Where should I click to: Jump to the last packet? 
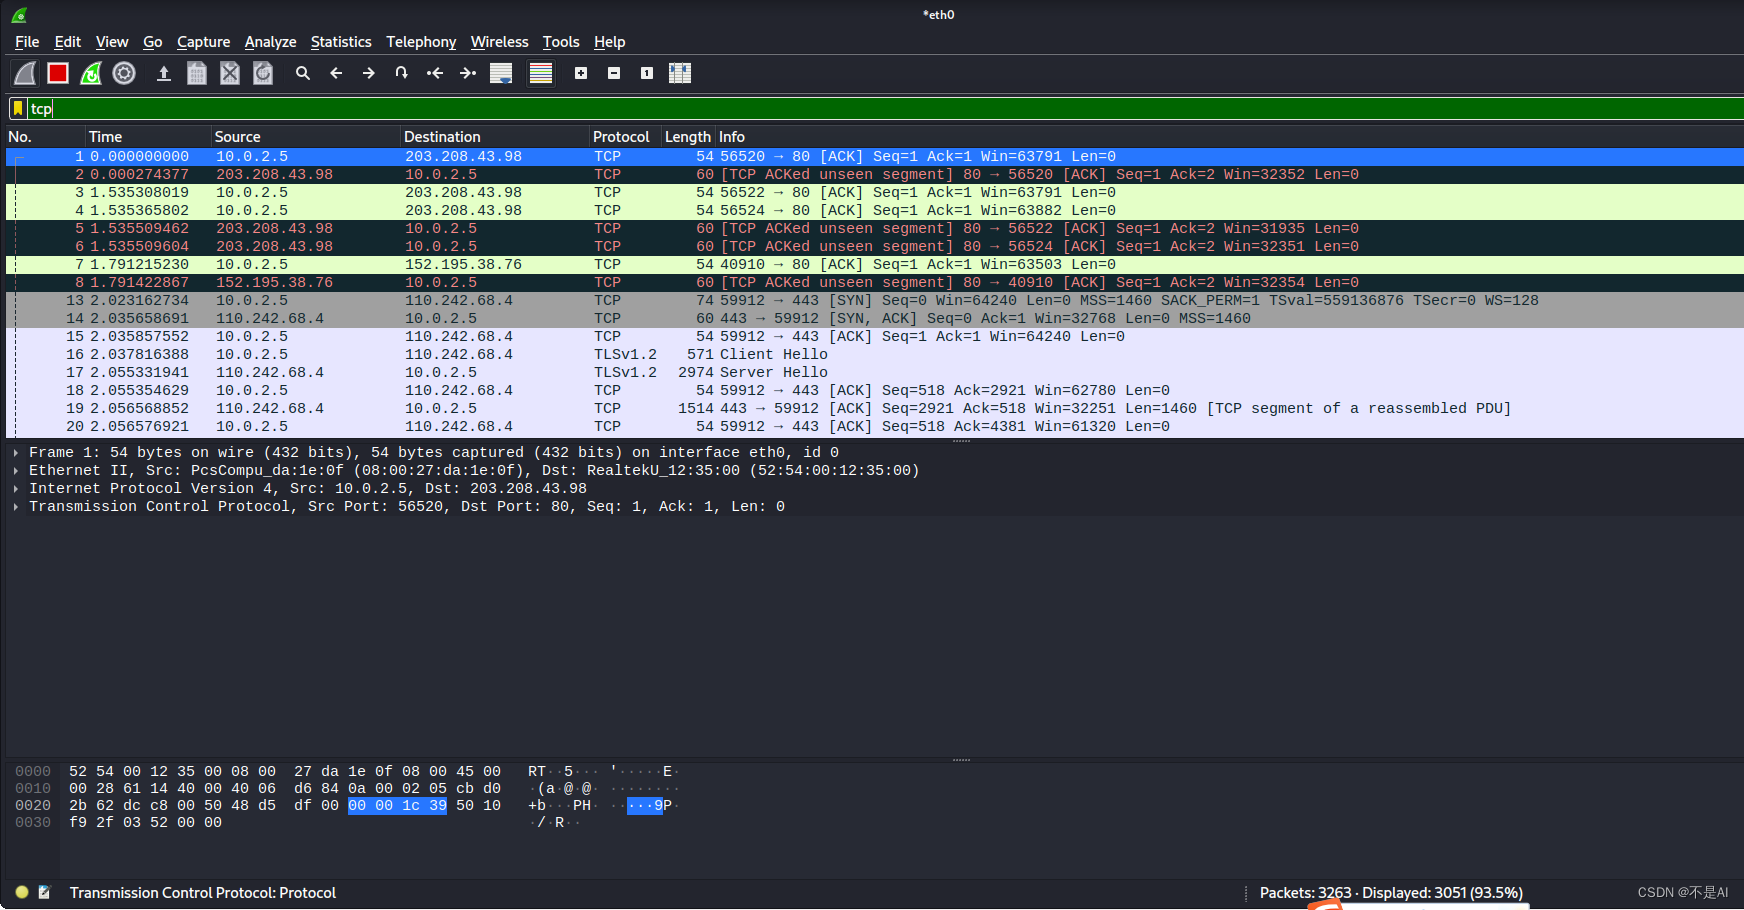coord(468,73)
